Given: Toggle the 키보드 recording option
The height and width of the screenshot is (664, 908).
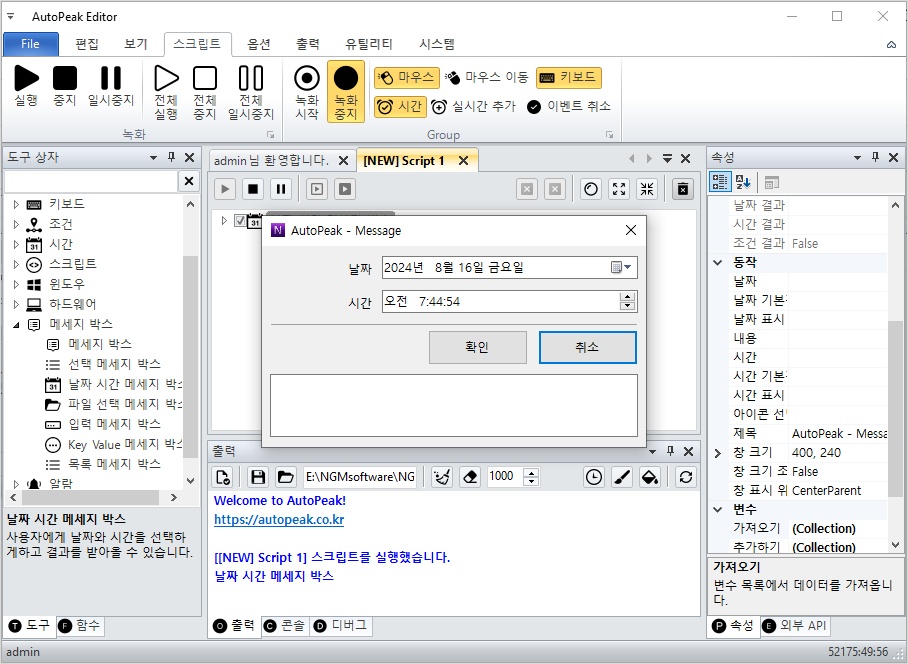Looking at the screenshot, I should tap(569, 77).
